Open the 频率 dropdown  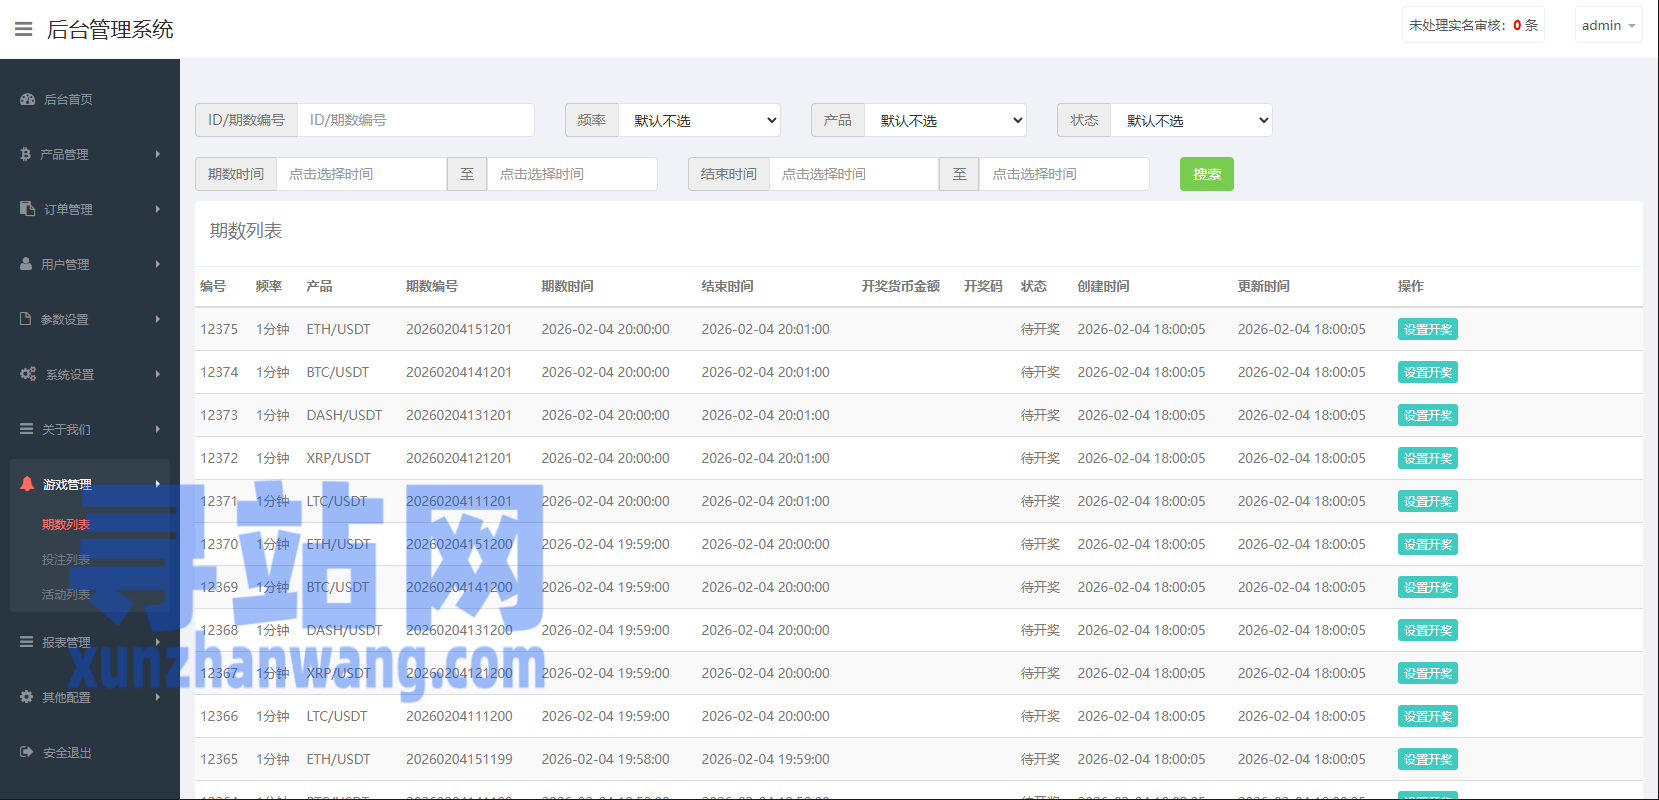[x=699, y=120]
